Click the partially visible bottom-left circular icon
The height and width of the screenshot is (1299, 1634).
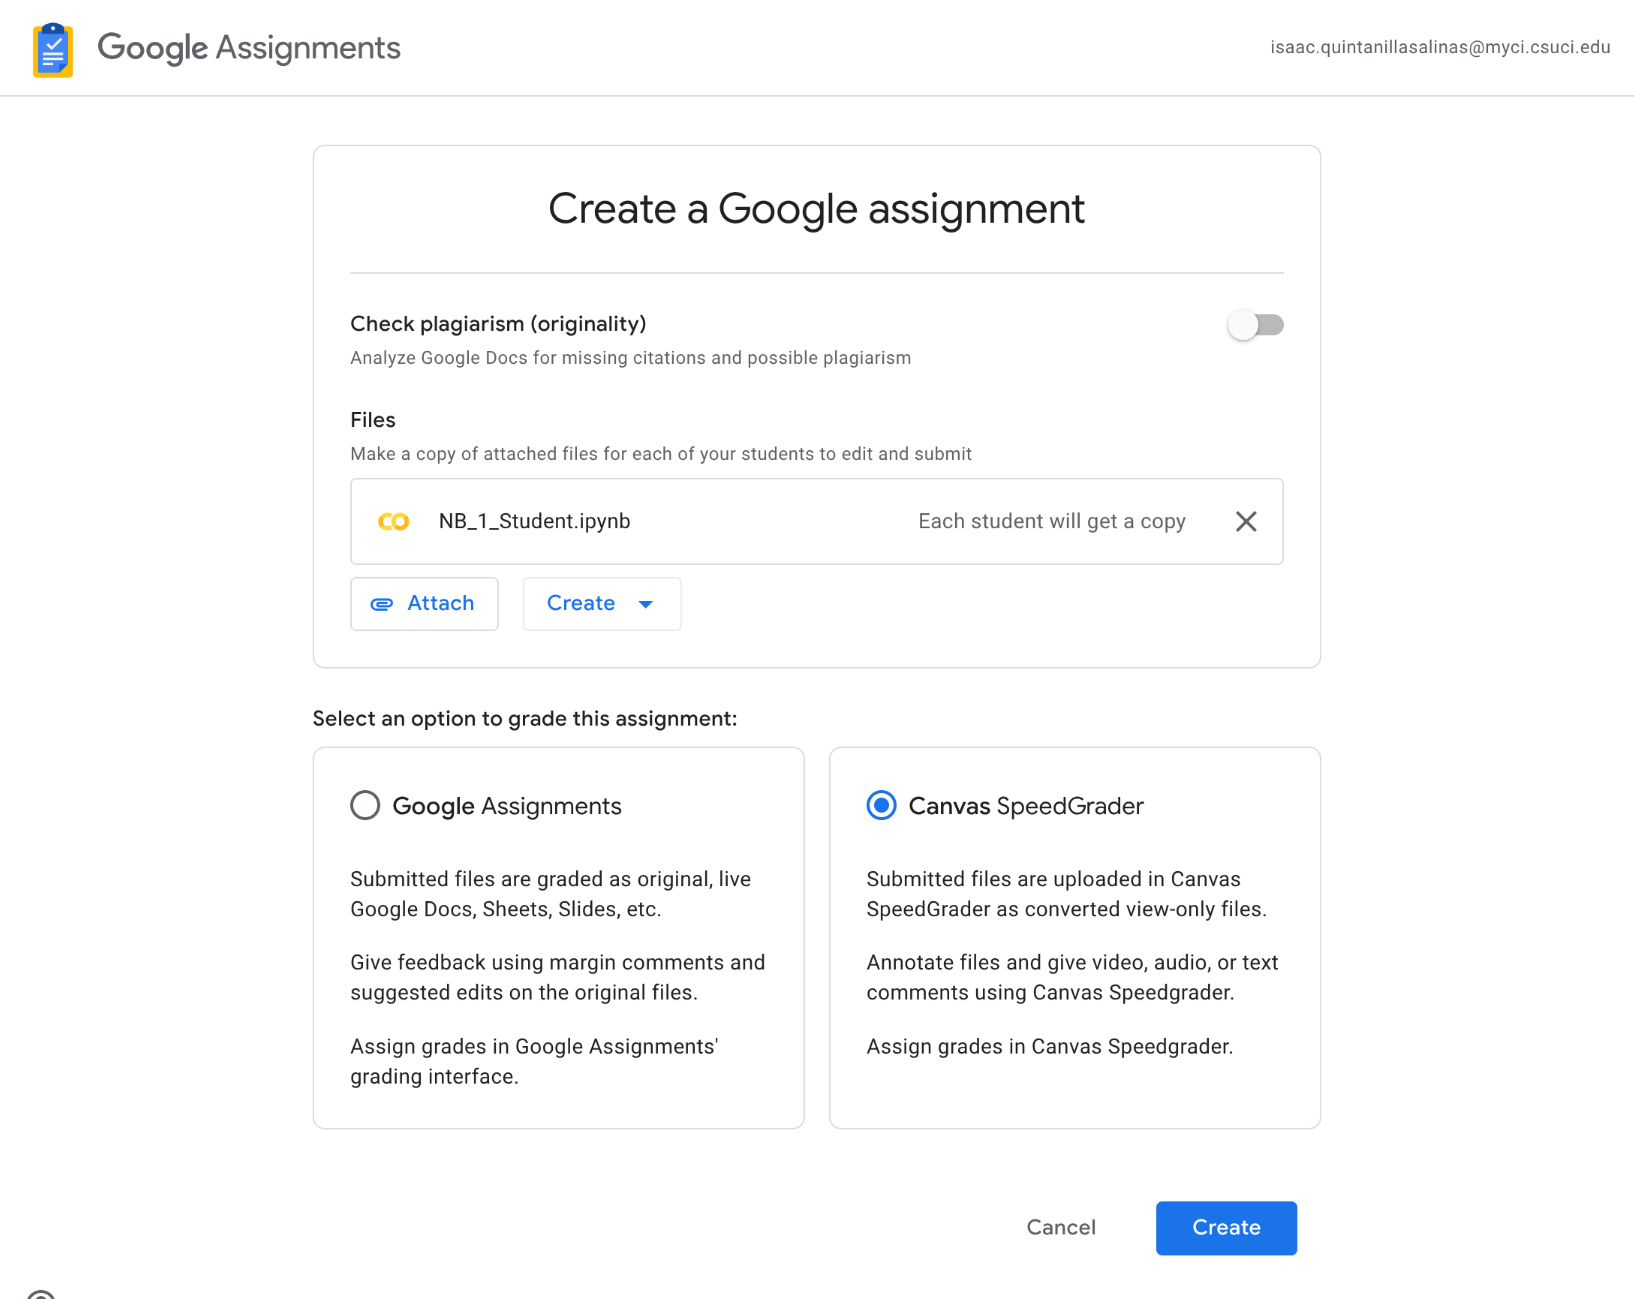[x=40, y=1294]
